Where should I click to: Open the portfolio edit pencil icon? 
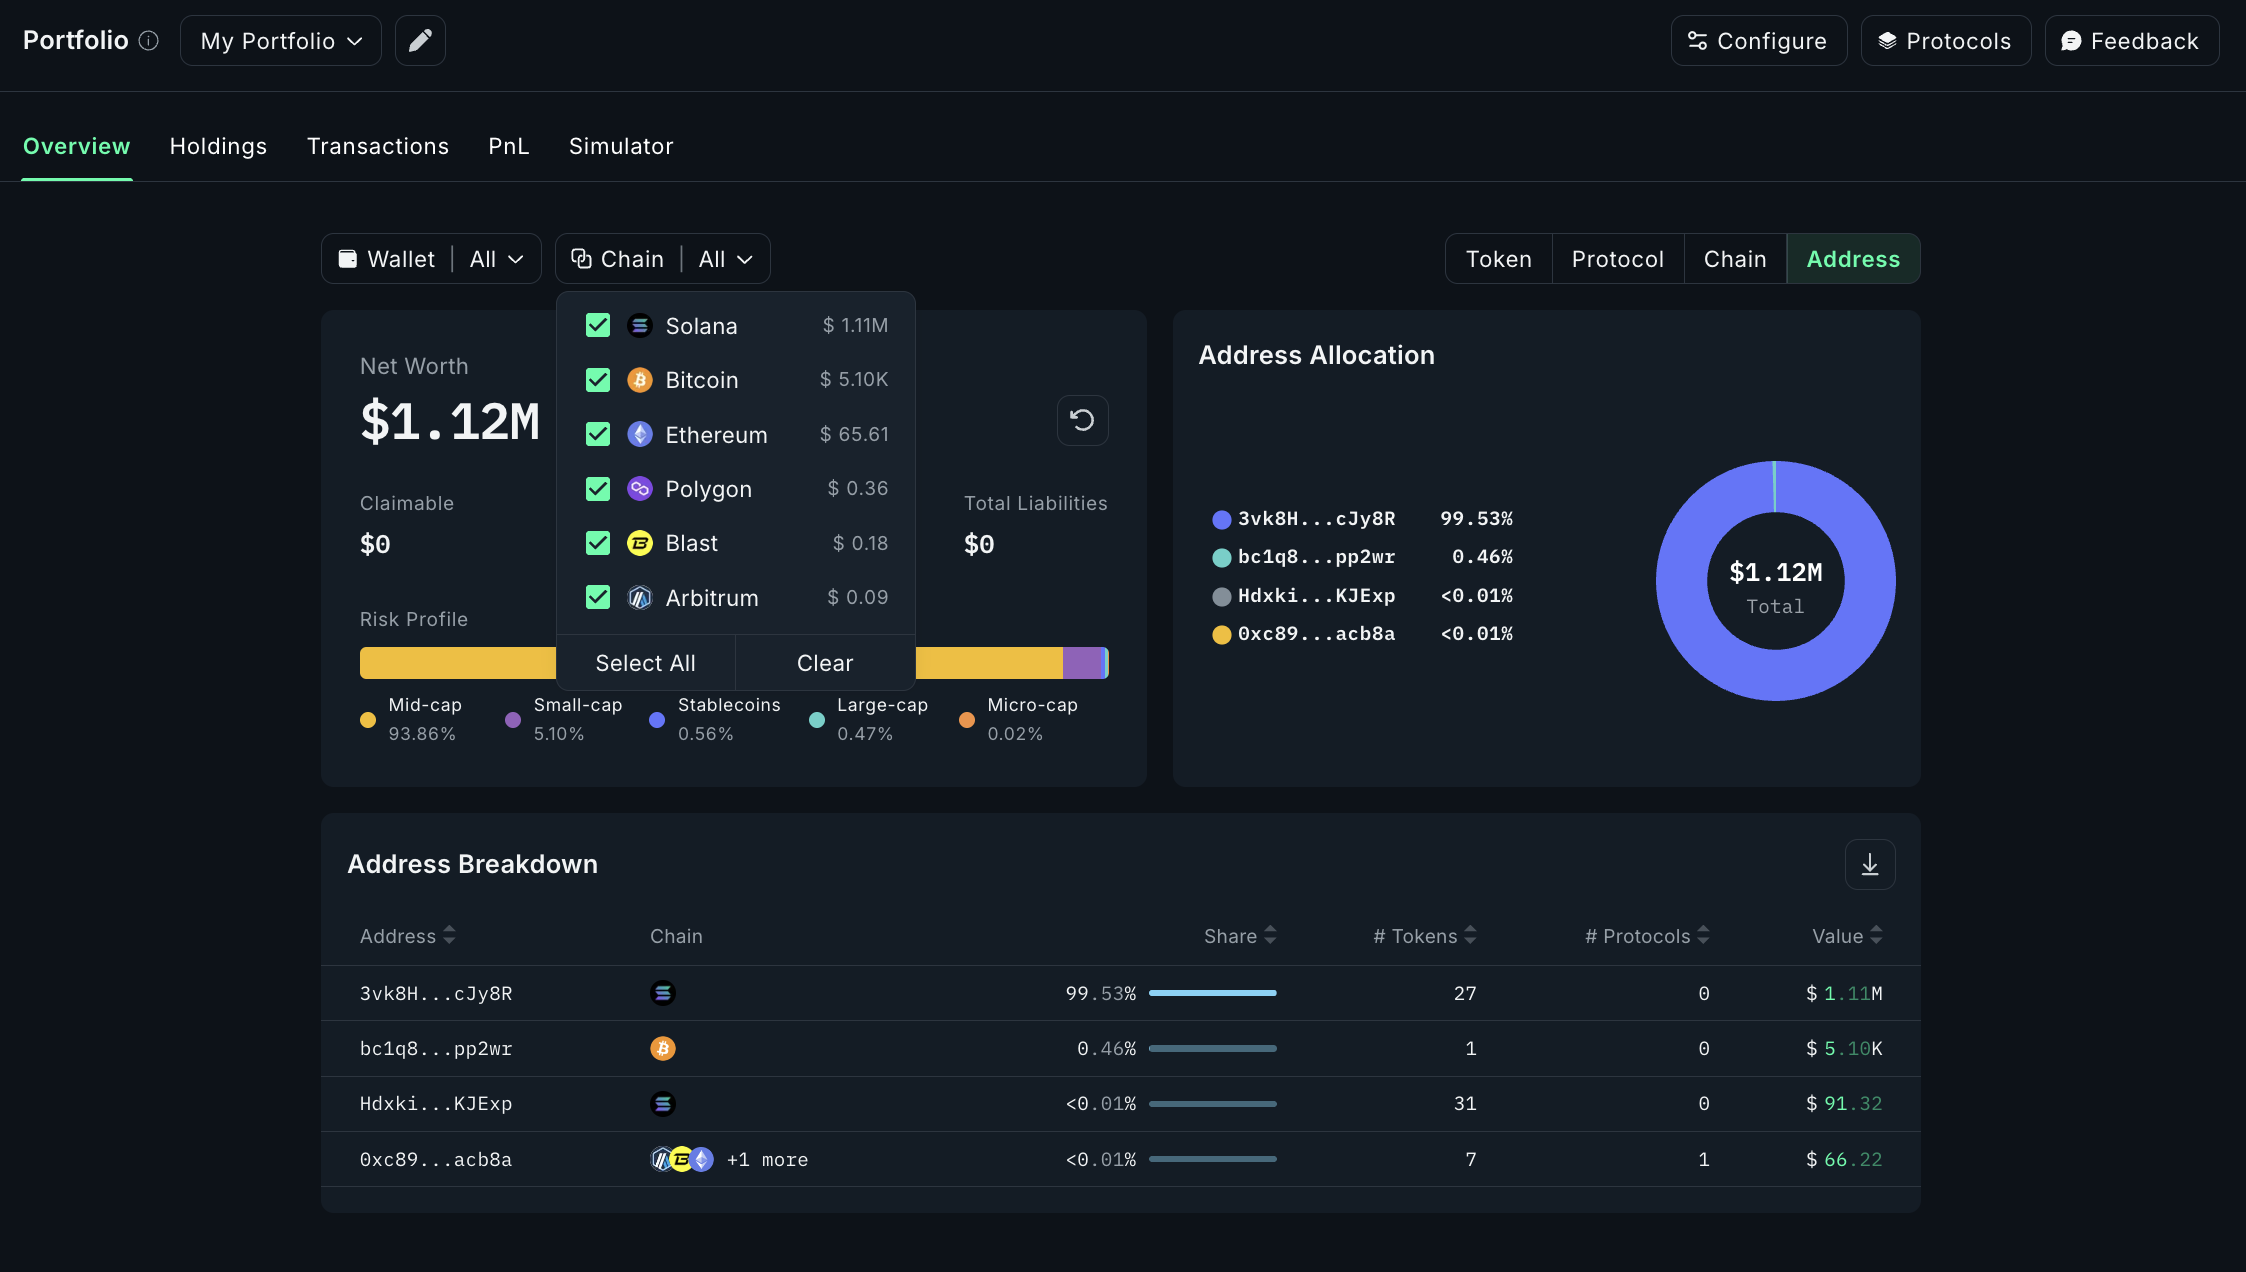(419, 40)
